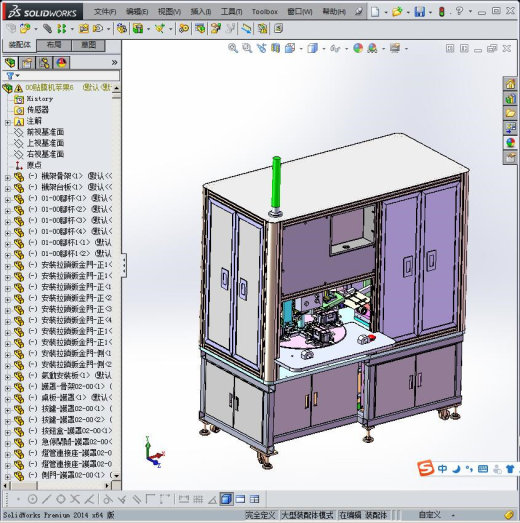520x523 pixels.
Task: Open File Explorer task pane folder icon
Action: click(511, 113)
